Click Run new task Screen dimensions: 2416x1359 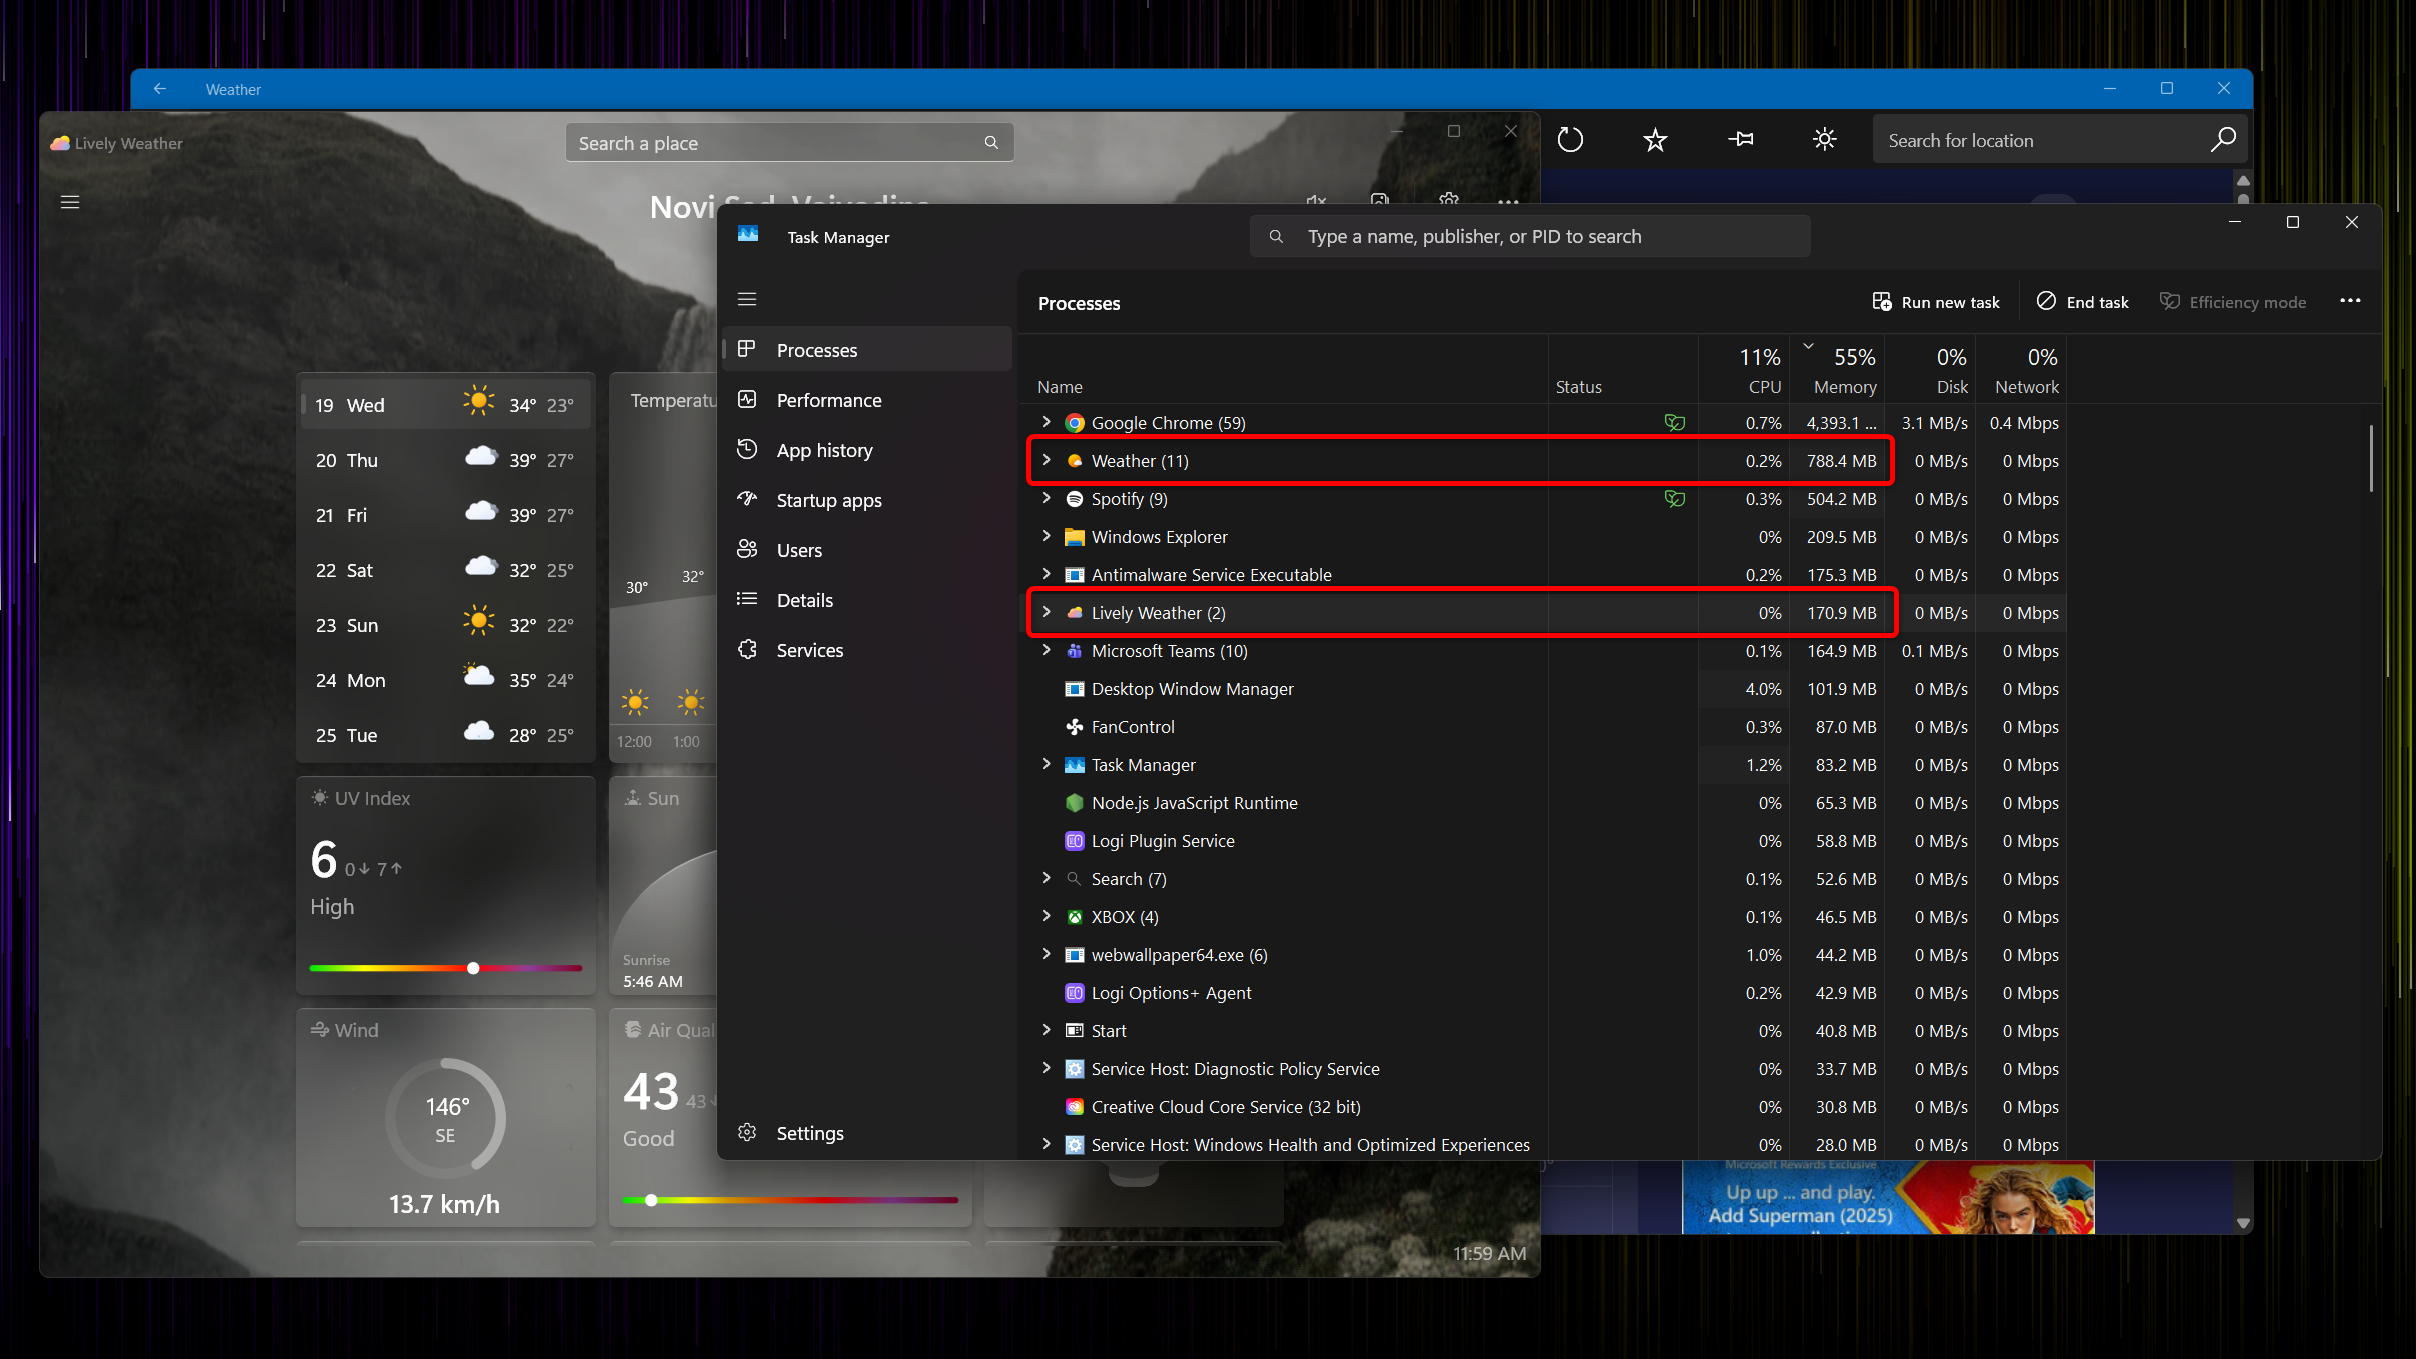point(1936,302)
